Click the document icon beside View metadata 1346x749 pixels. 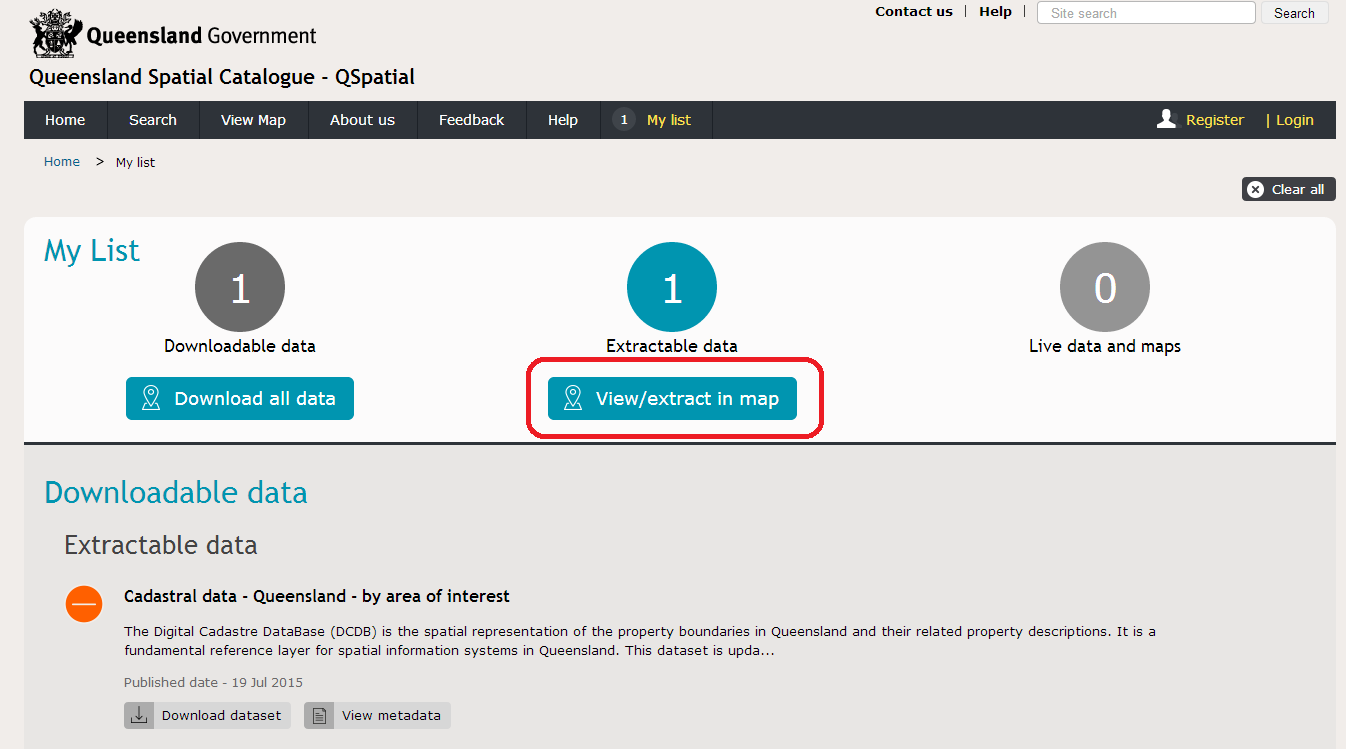coord(319,715)
